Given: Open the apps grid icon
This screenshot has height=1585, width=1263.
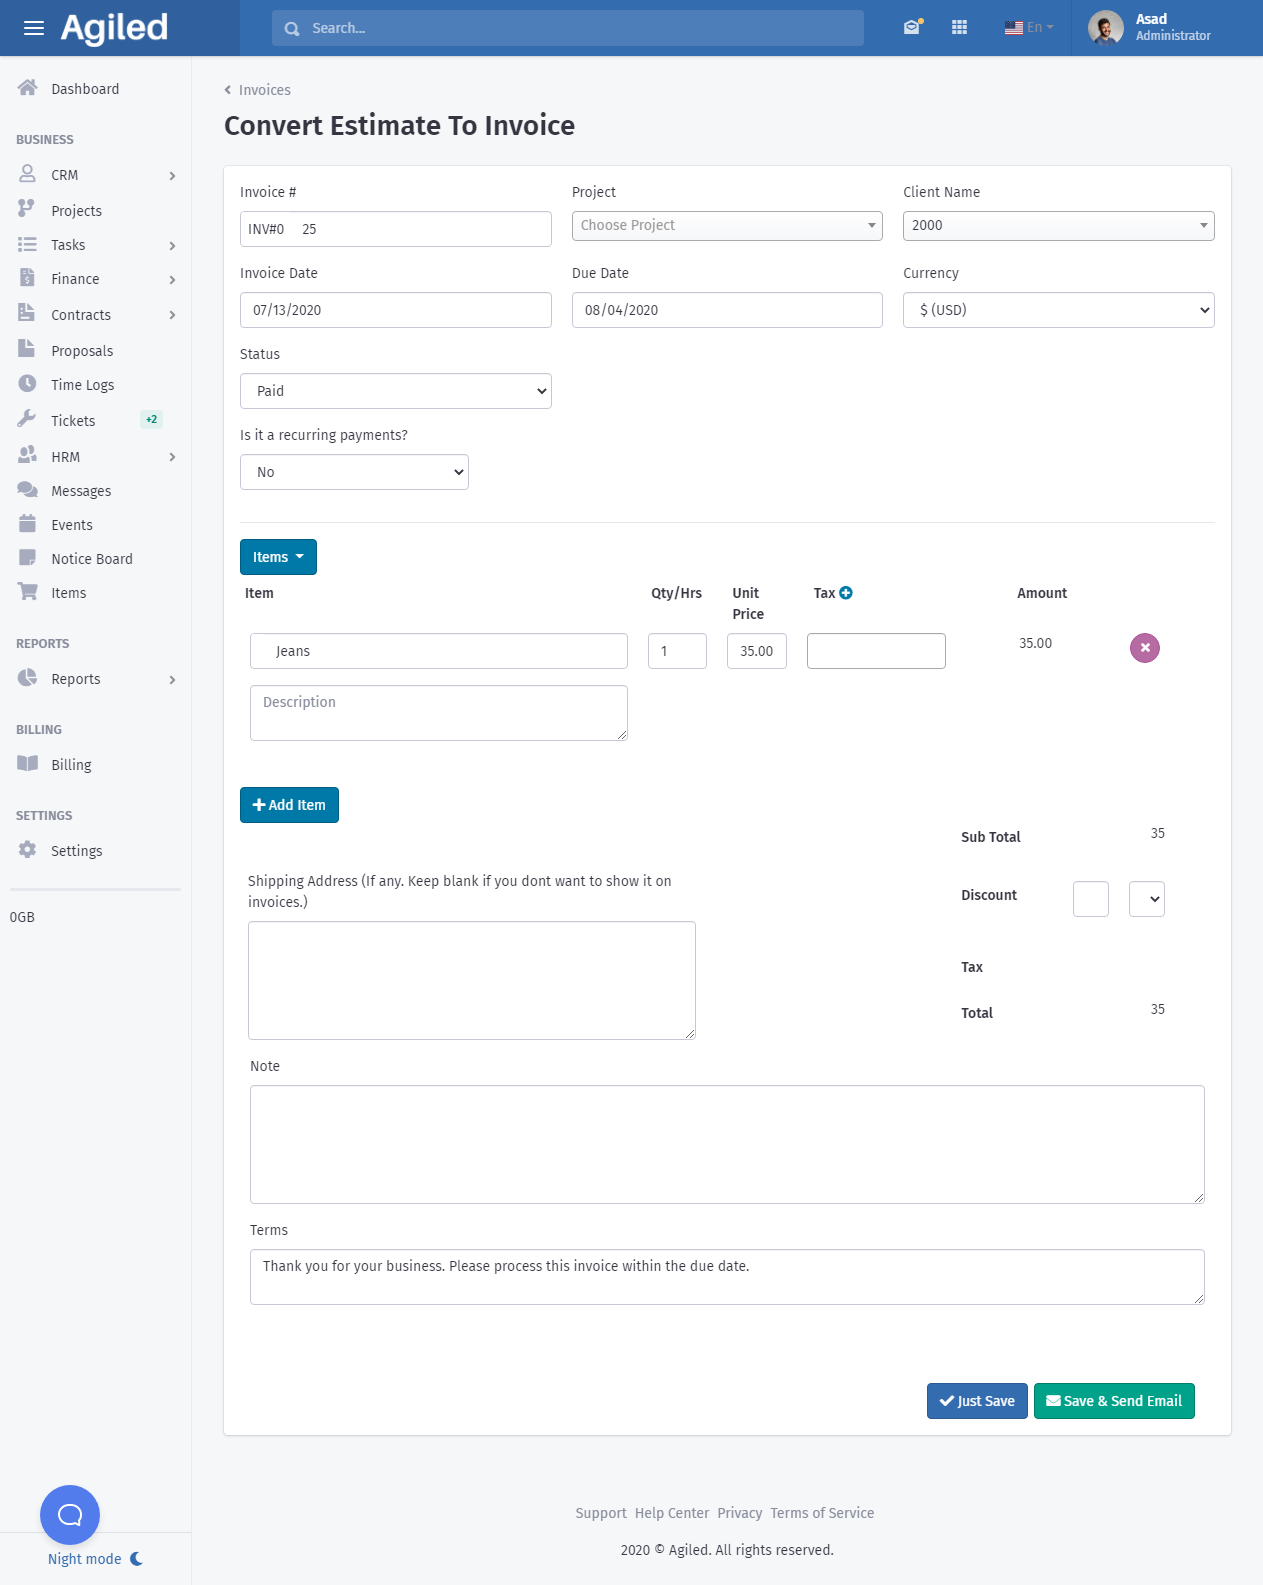Looking at the screenshot, I should coord(959,28).
